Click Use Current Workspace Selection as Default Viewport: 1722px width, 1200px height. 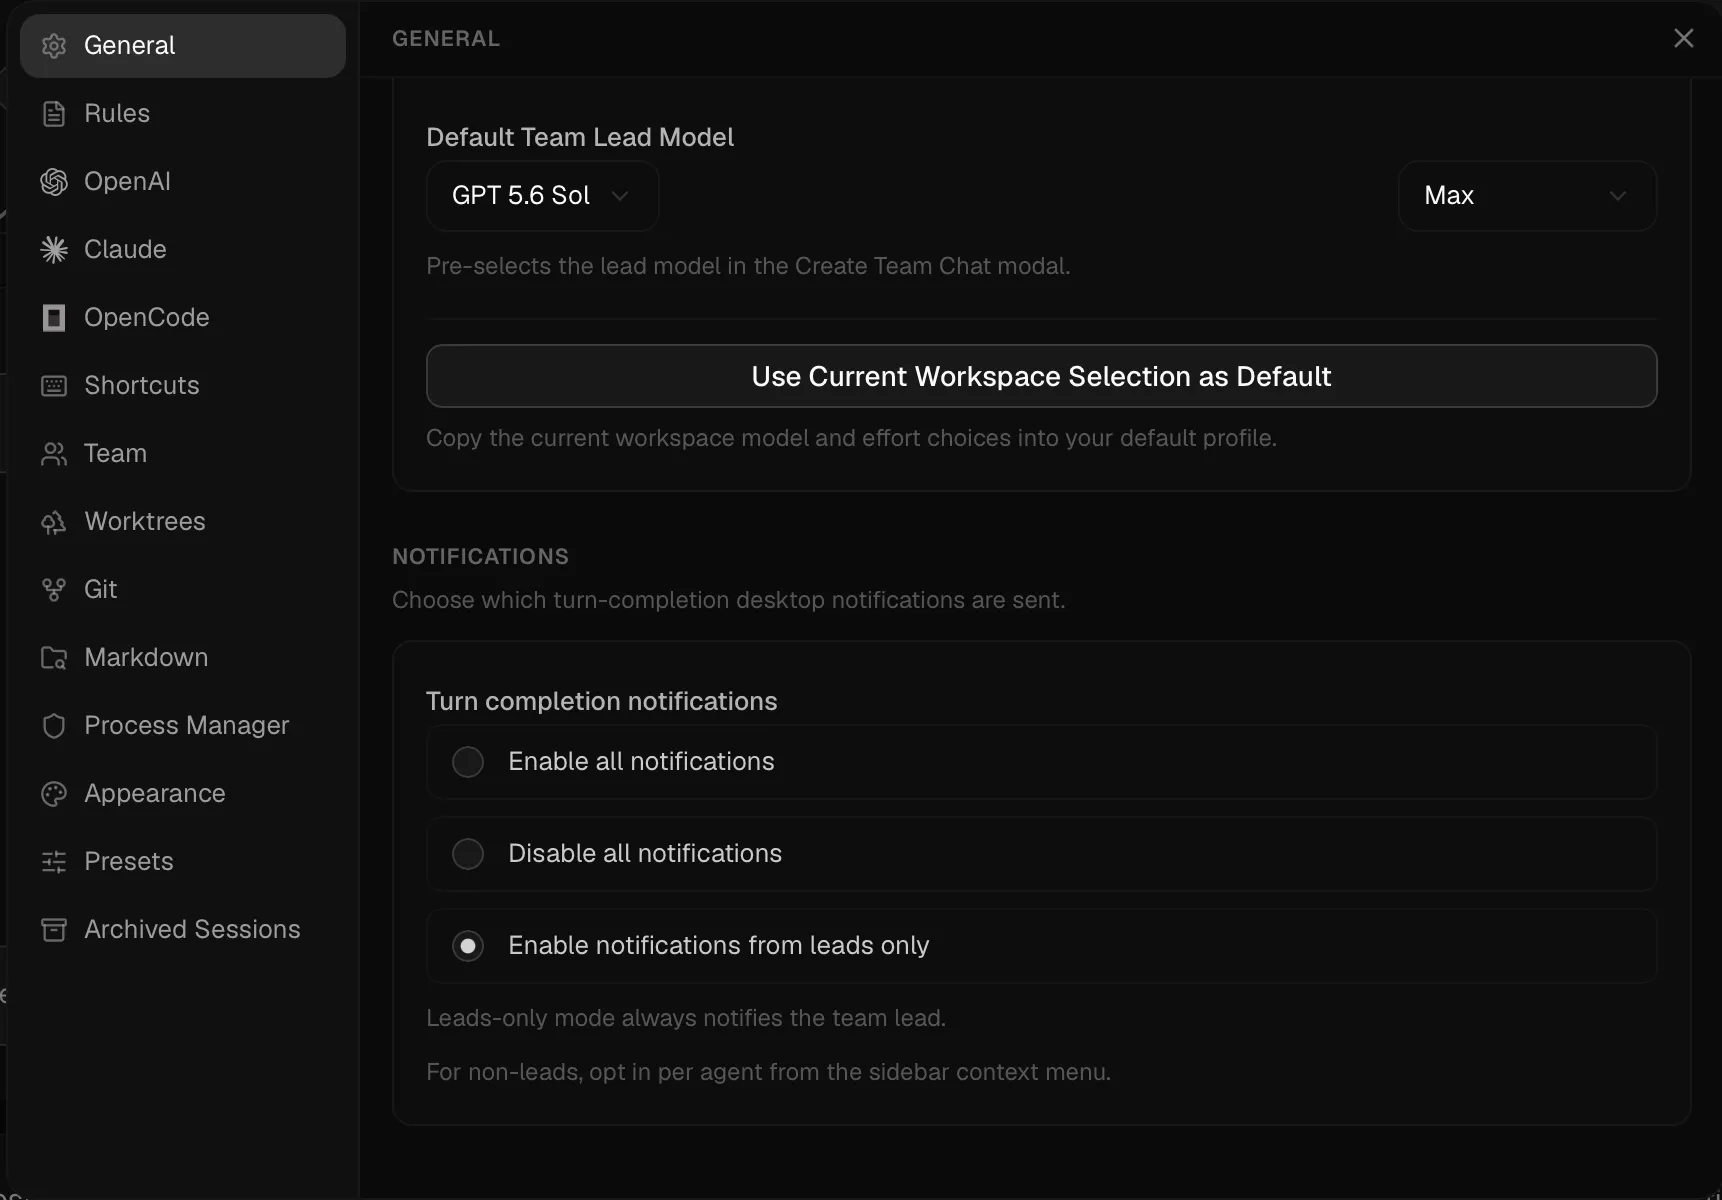click(x=1041, y=376)
